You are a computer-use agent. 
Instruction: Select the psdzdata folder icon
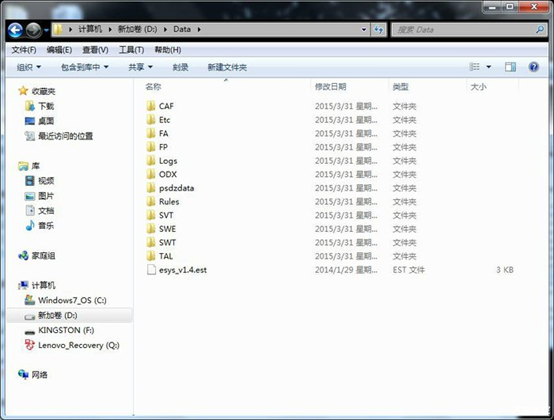tap(151, 188)
